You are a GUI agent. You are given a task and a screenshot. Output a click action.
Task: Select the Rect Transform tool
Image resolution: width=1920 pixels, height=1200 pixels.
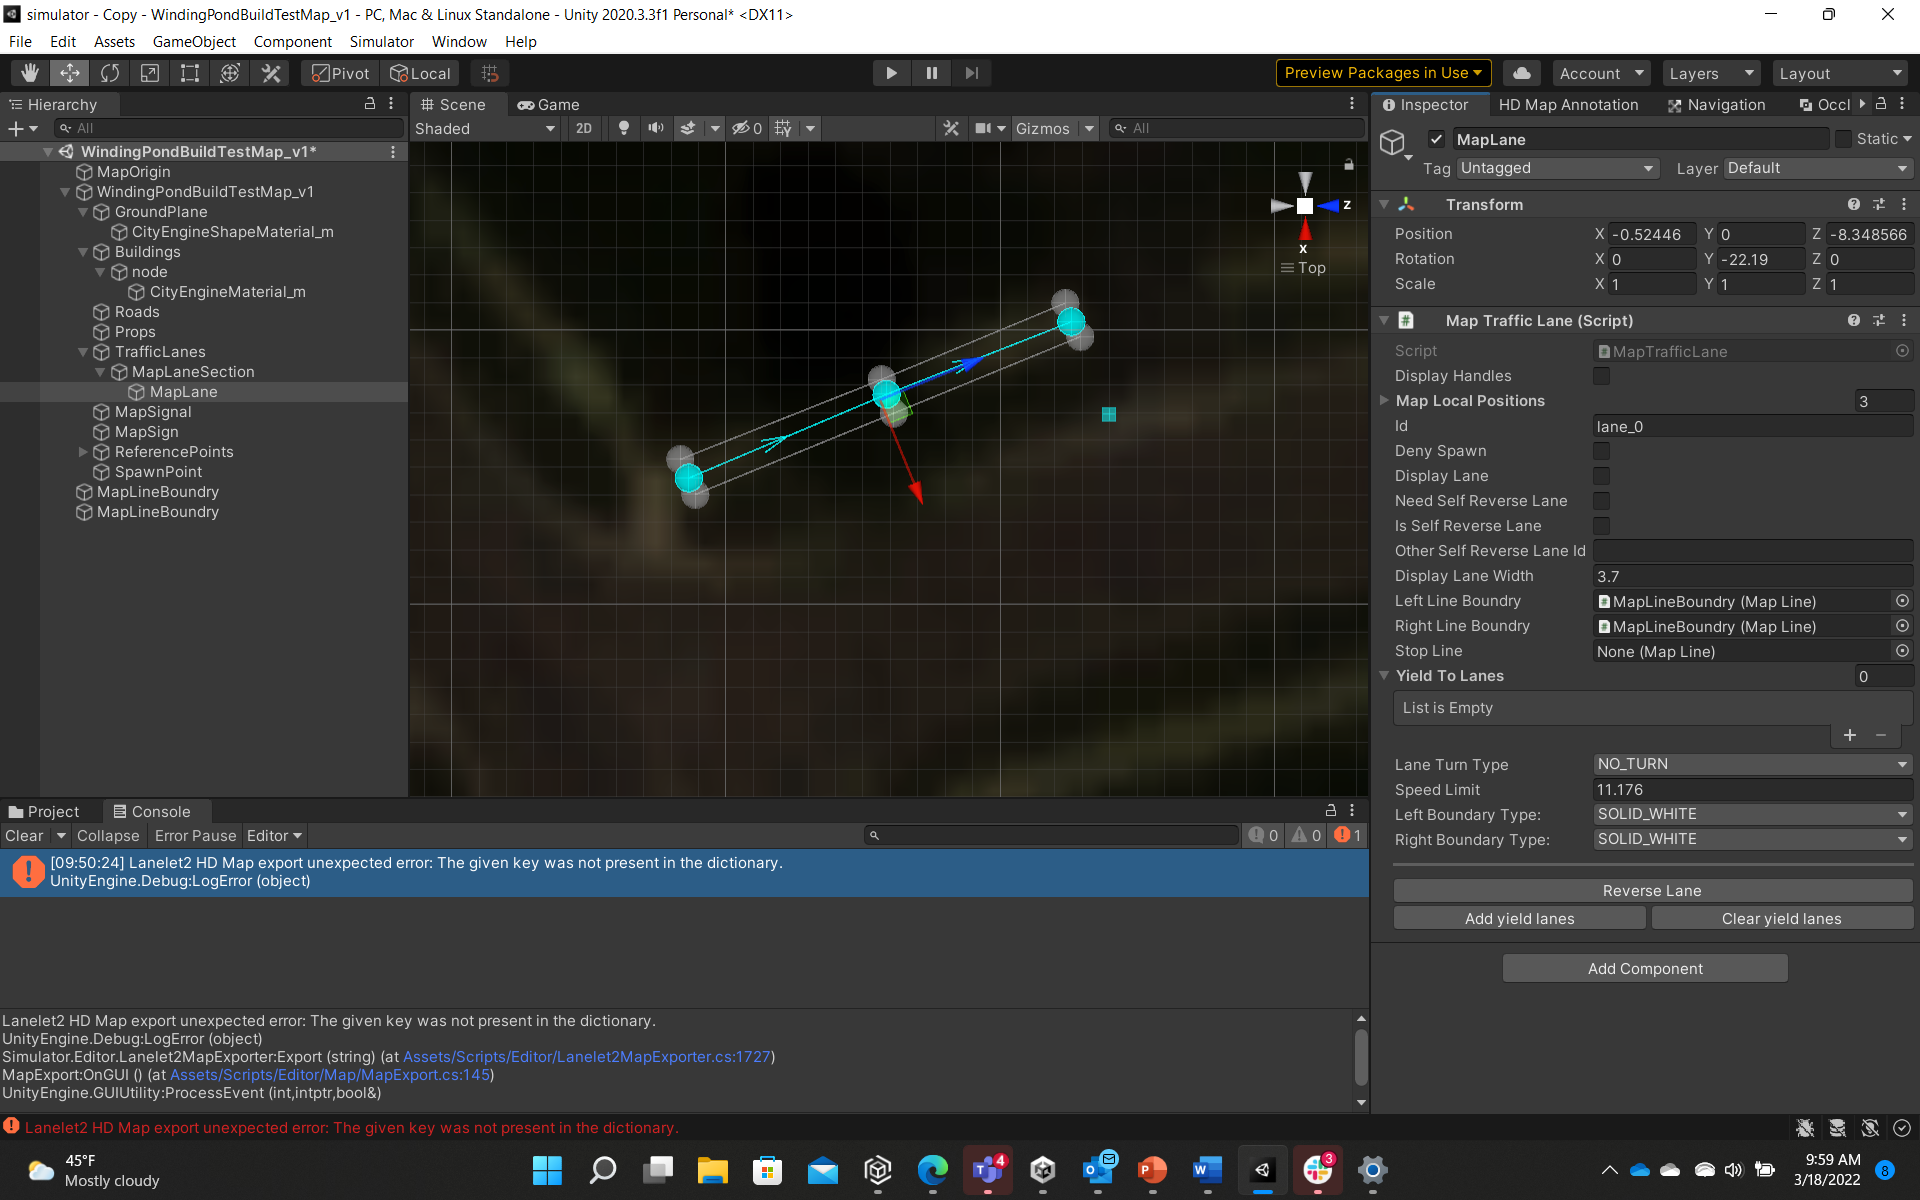190,72
